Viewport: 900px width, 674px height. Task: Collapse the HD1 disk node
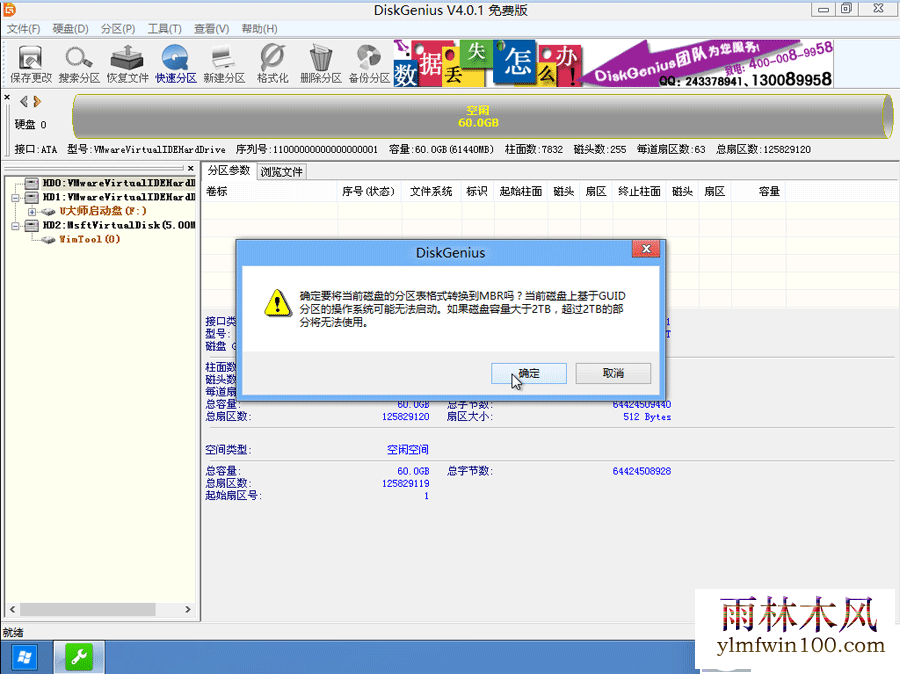[x=15, y=197]
